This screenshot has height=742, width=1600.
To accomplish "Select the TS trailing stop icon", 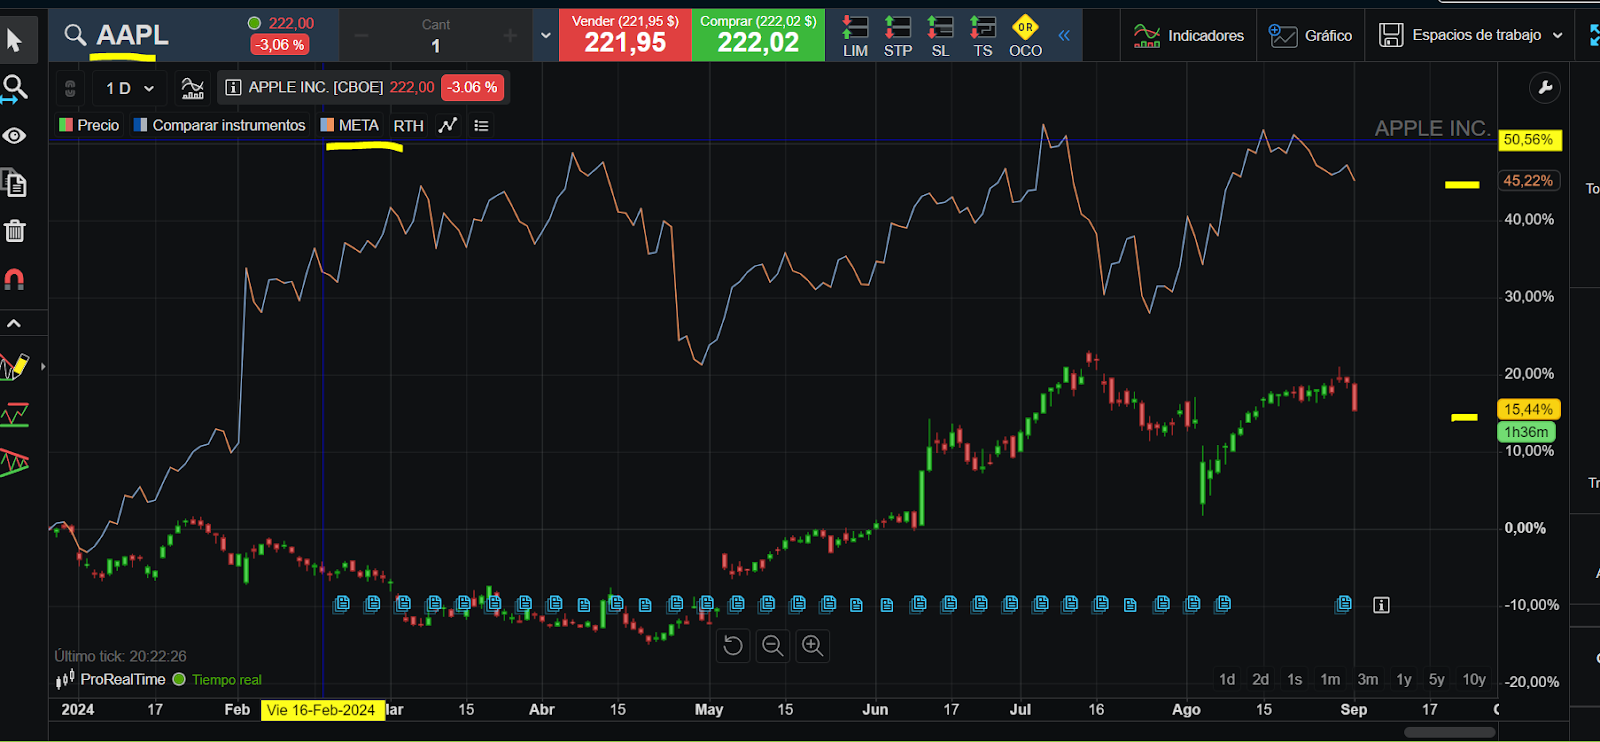I will [x=983, y=36].
